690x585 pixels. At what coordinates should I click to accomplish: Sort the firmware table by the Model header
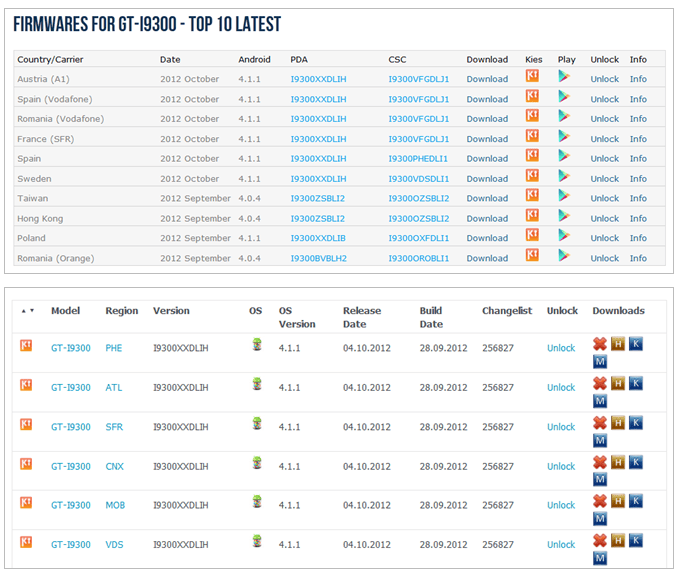[x=66, y=311]
